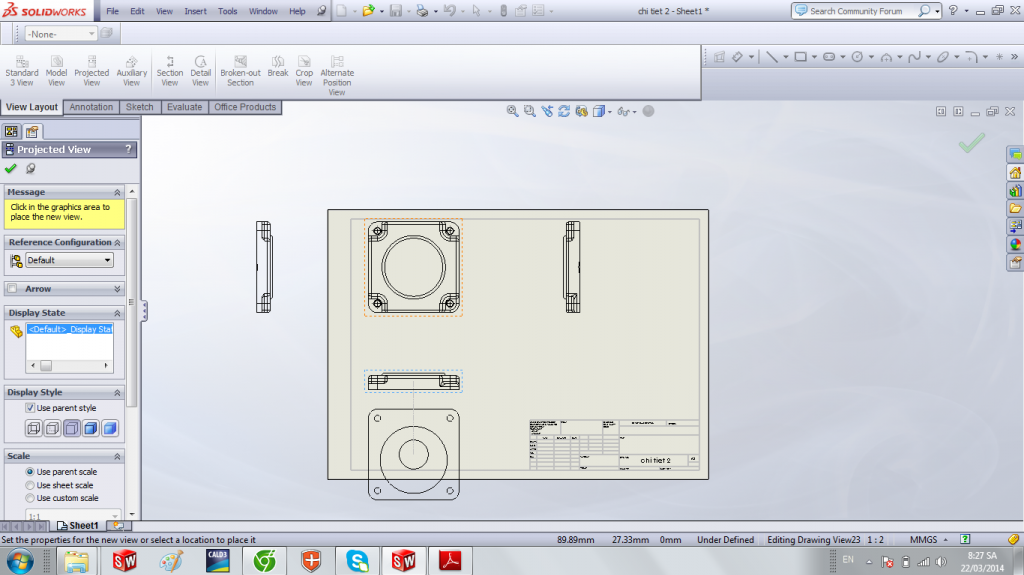Open the -None- layer dropdown
1024x575 pixels.
(x=61, y=34)
